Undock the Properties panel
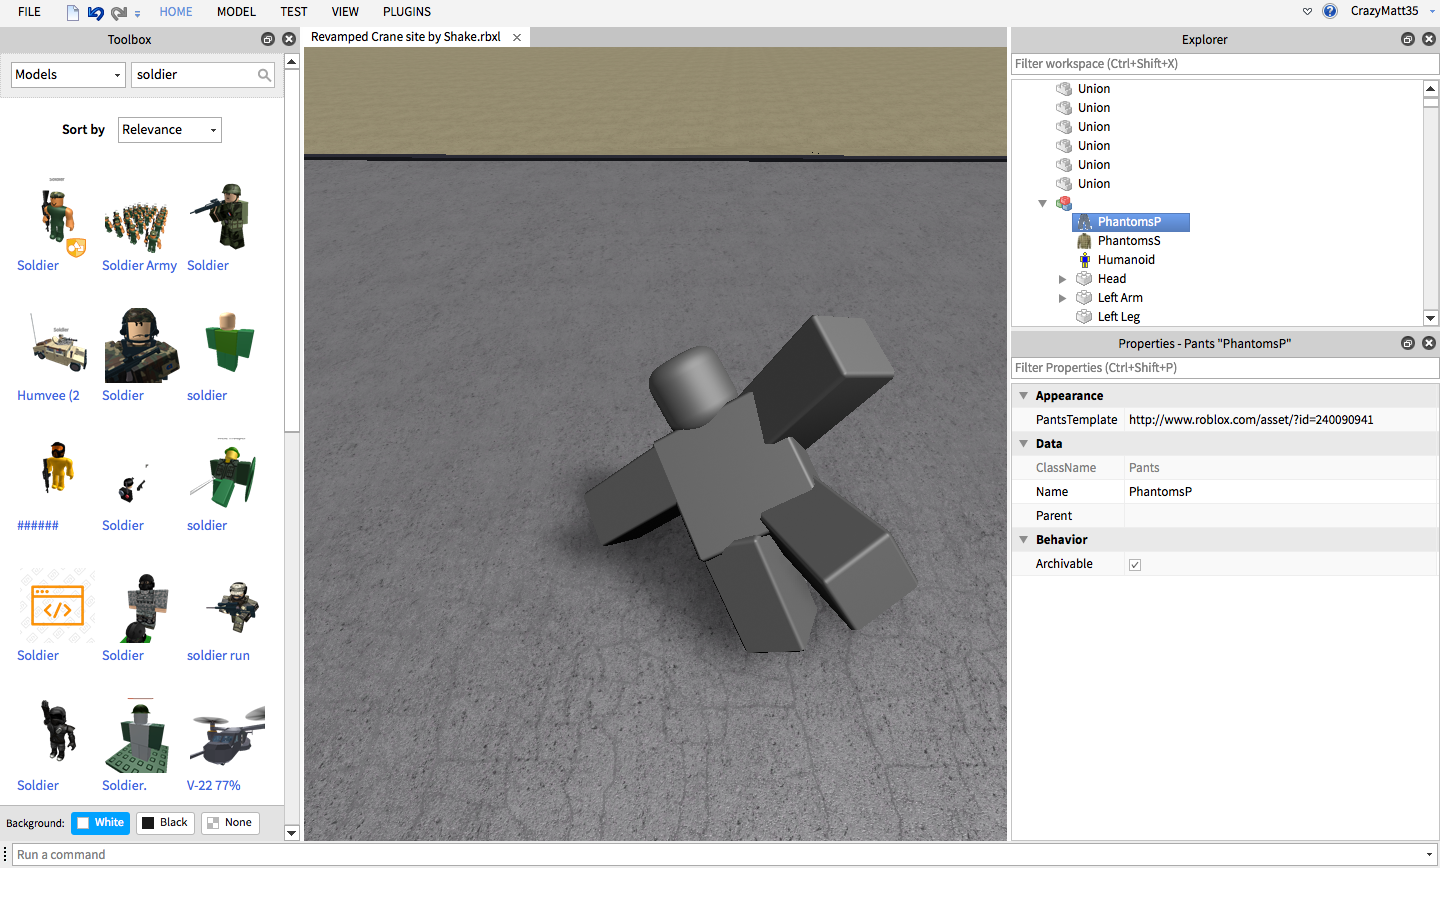 pos(1408,343)
